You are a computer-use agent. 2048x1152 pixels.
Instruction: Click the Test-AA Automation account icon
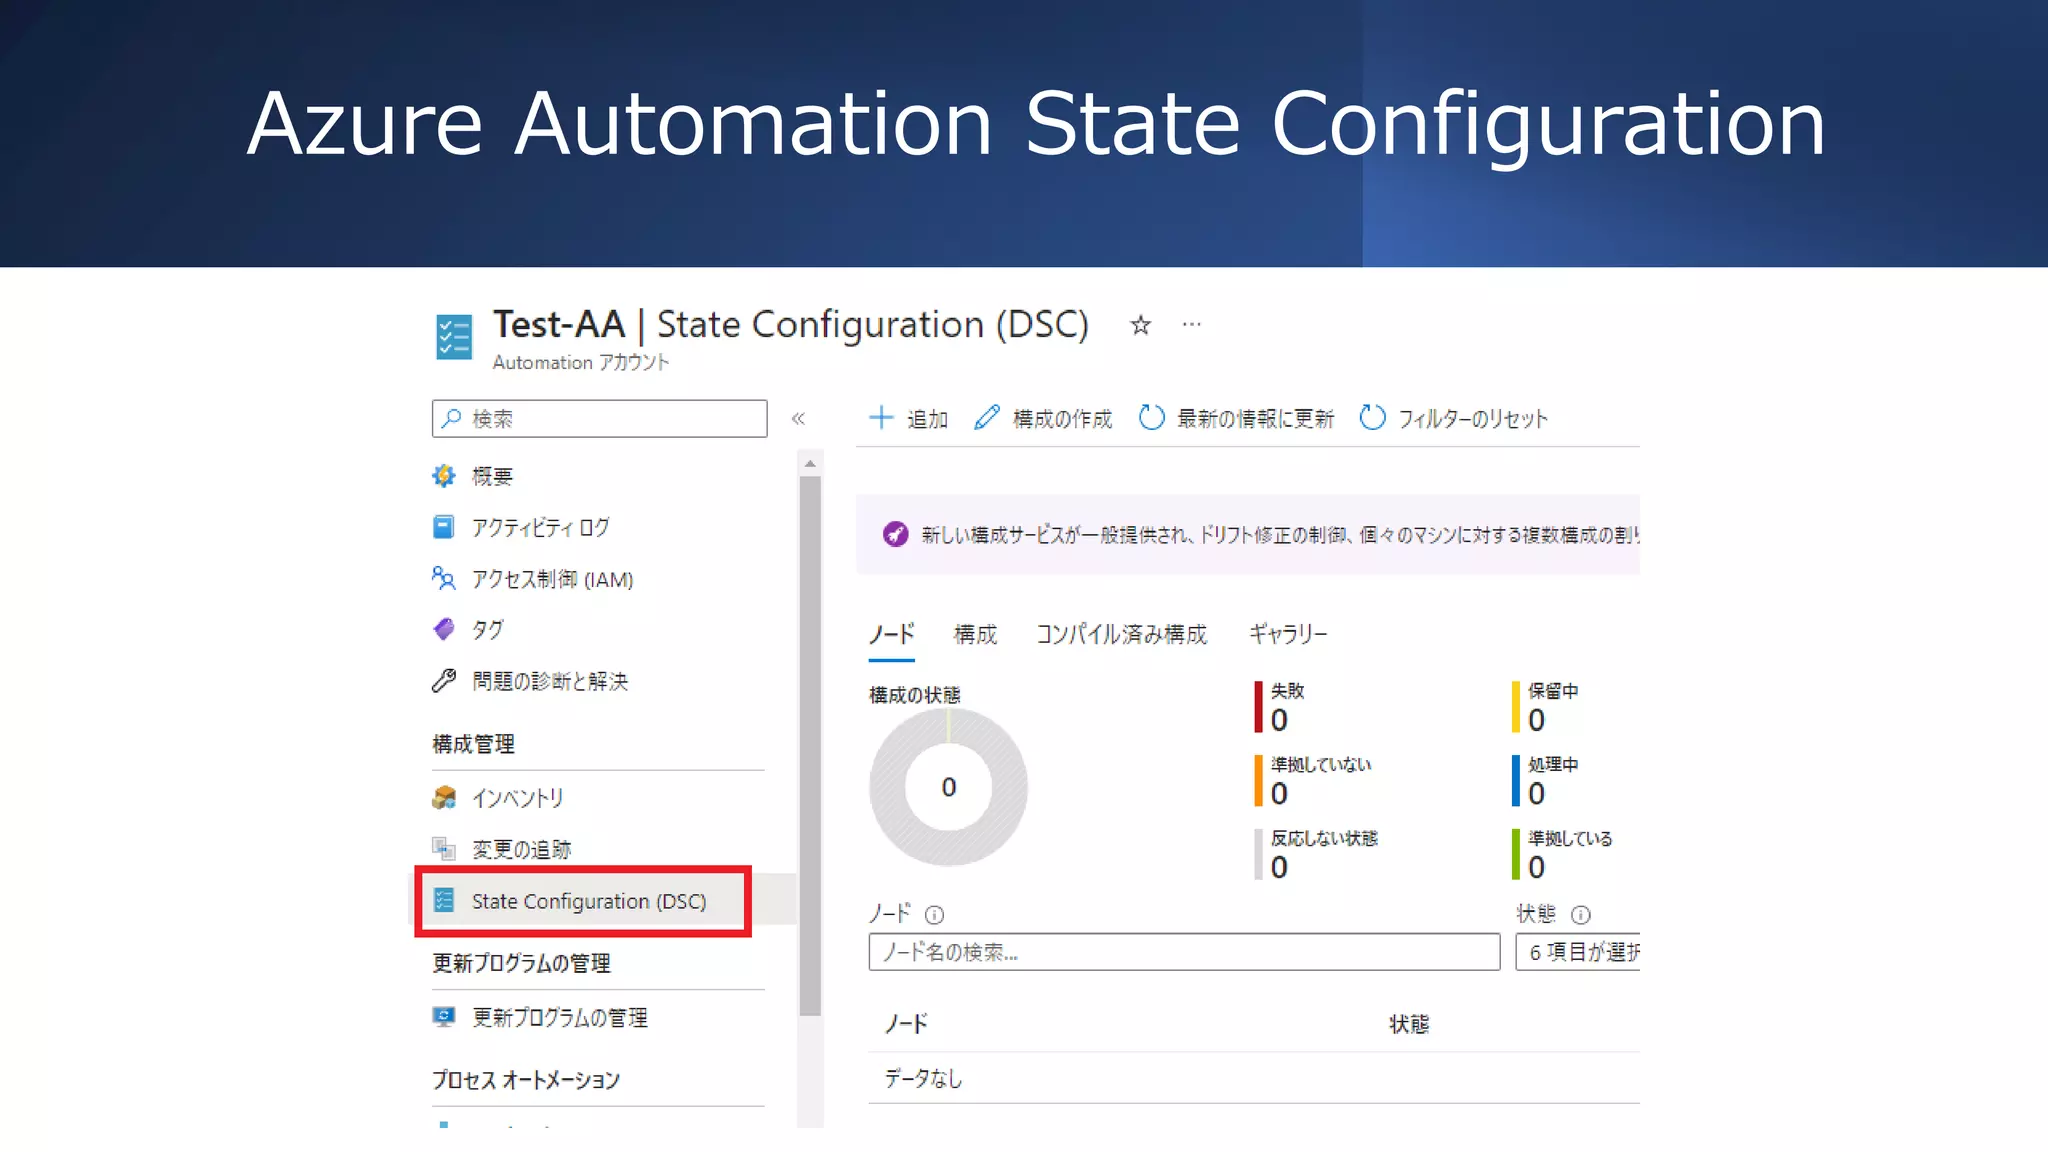pos(454,337)
